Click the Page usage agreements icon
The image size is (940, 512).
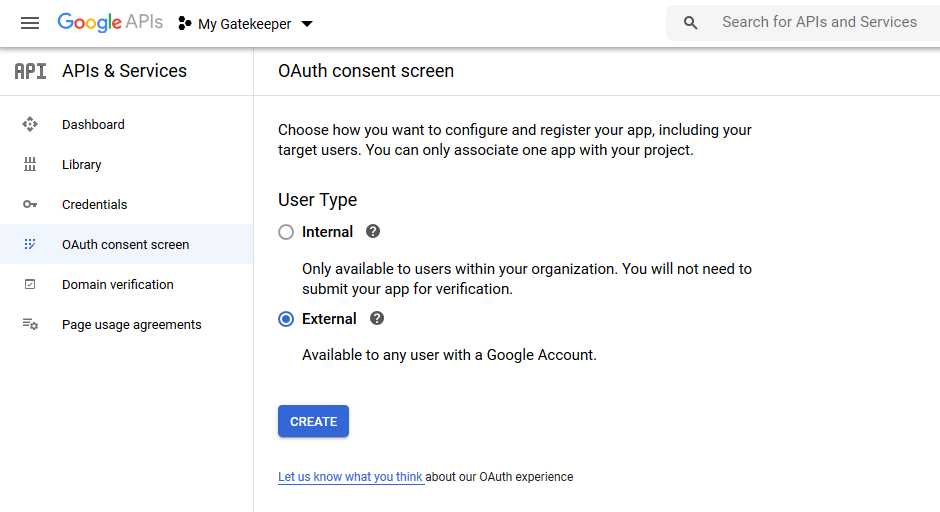click(30, 325)
